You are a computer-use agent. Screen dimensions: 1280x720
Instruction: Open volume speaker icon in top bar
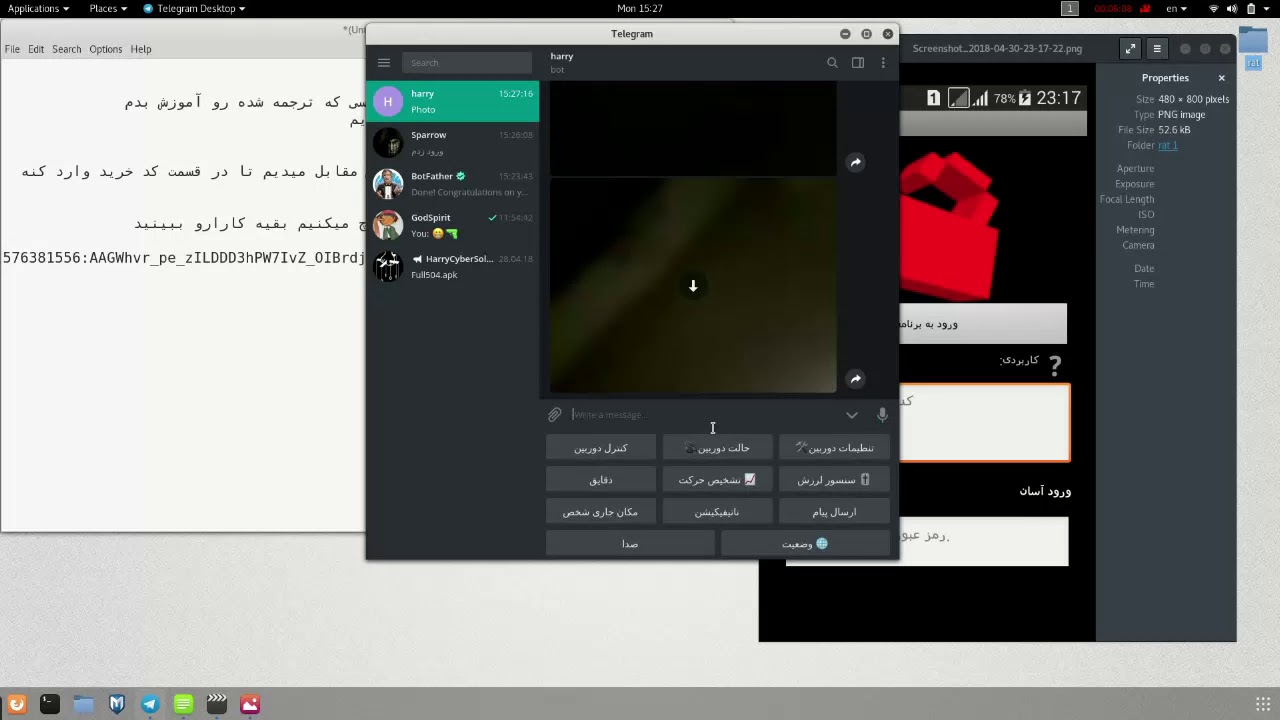click(x=1232, y=8)
